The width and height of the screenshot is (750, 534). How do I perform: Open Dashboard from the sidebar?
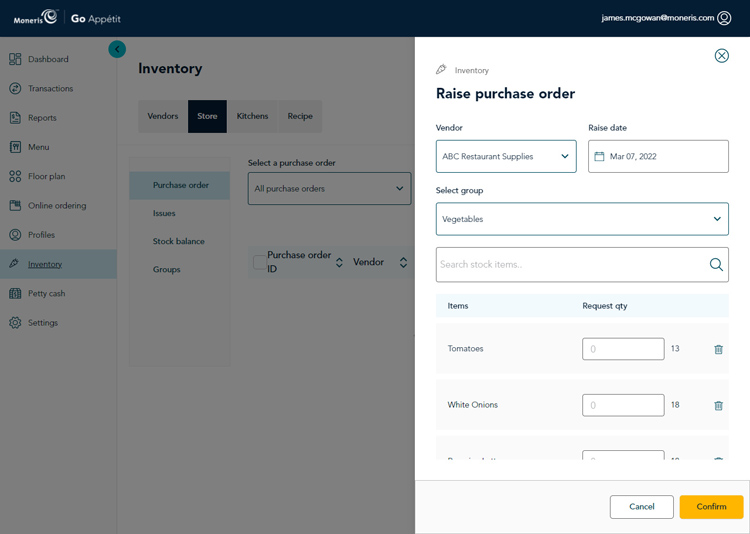pyautogui.click(x=48, y=59)
